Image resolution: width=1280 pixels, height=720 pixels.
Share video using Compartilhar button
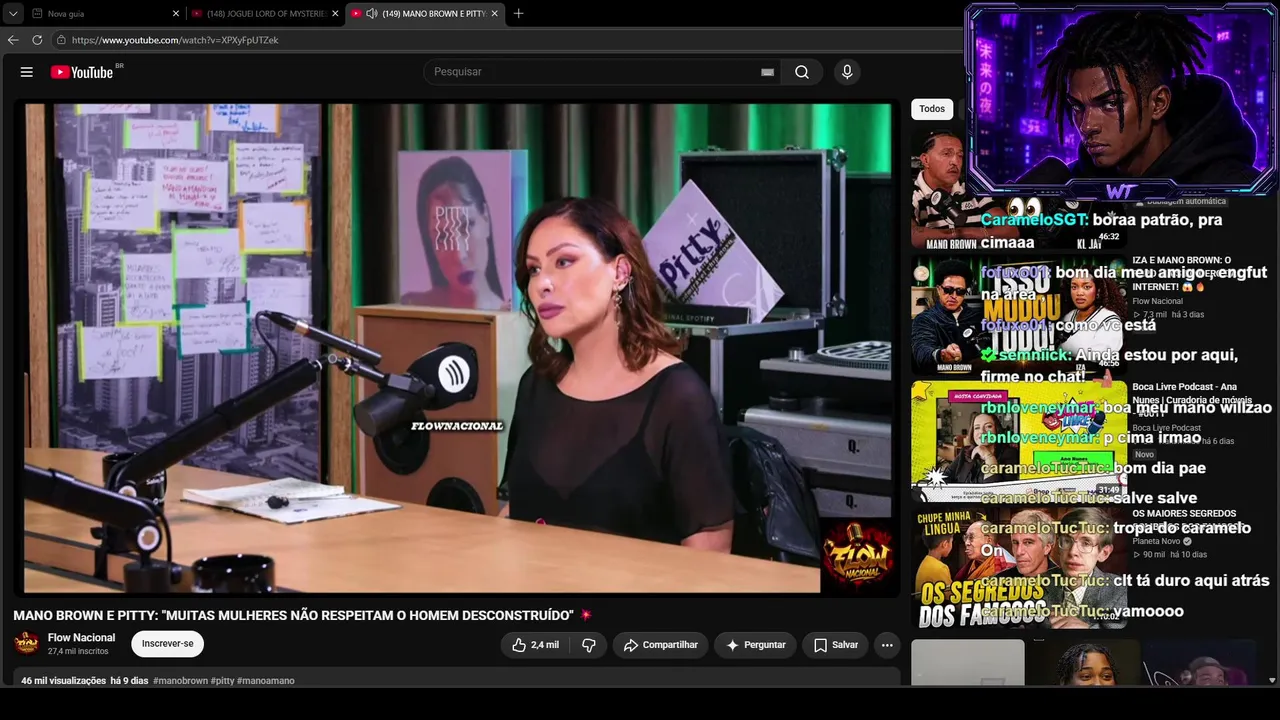[660, 645]
